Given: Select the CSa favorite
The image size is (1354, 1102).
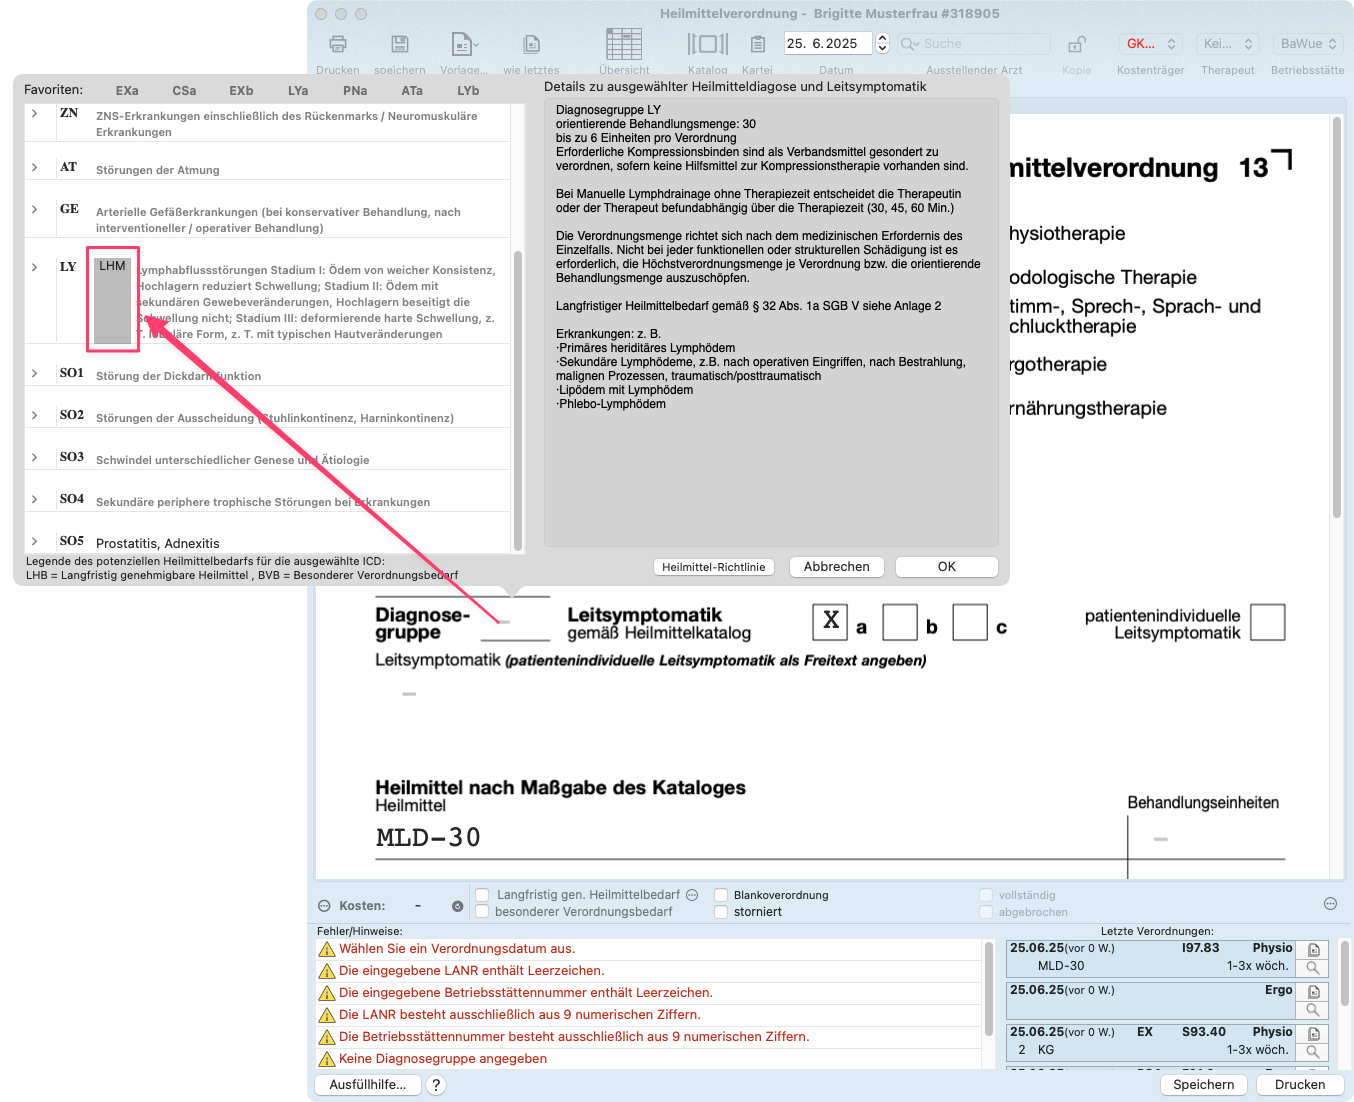Looking at the screenshot, I should [x=184, y=91].
